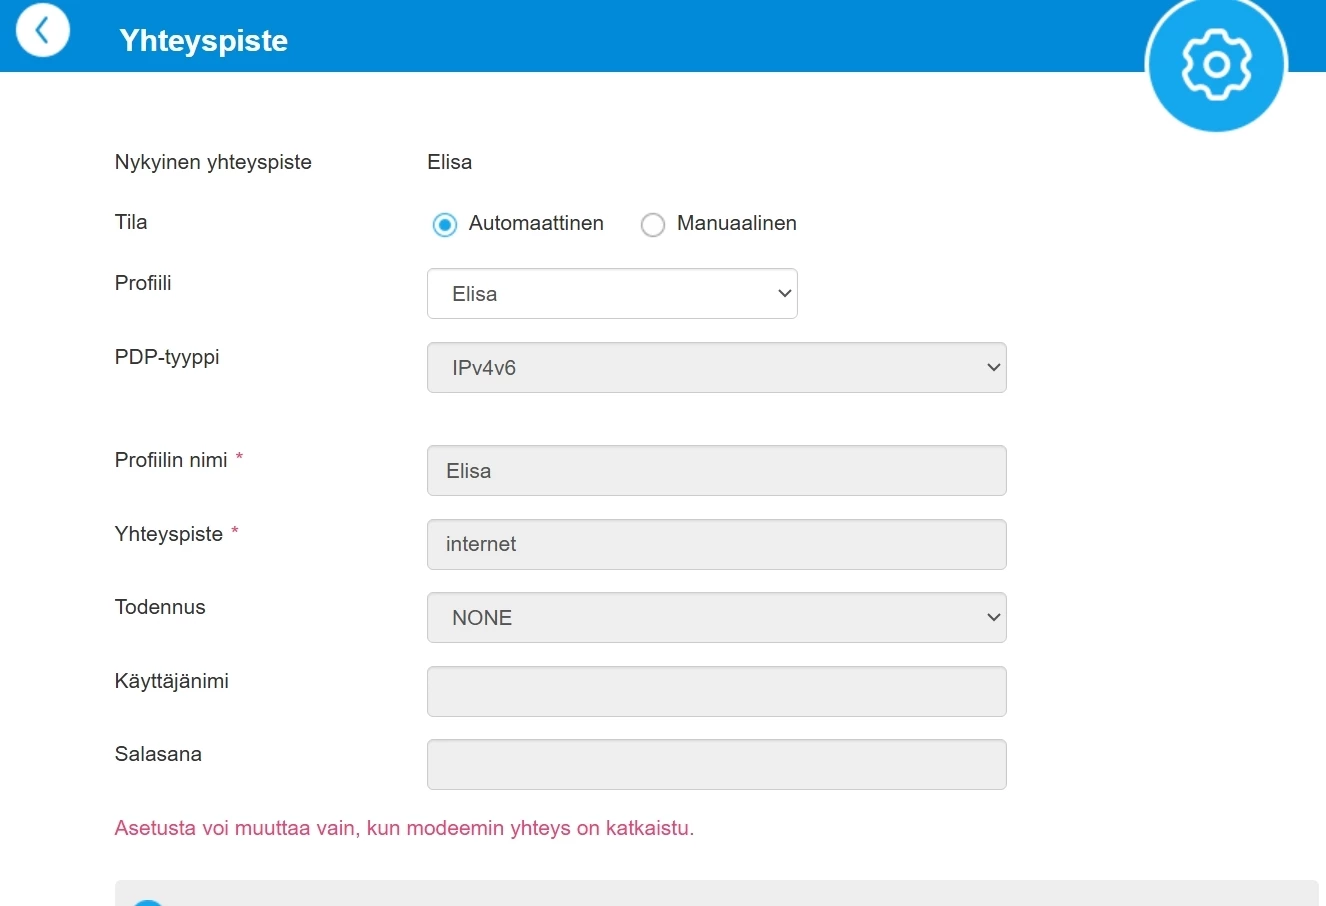Click the Käyttäjänimi input field

coord(716,692)
